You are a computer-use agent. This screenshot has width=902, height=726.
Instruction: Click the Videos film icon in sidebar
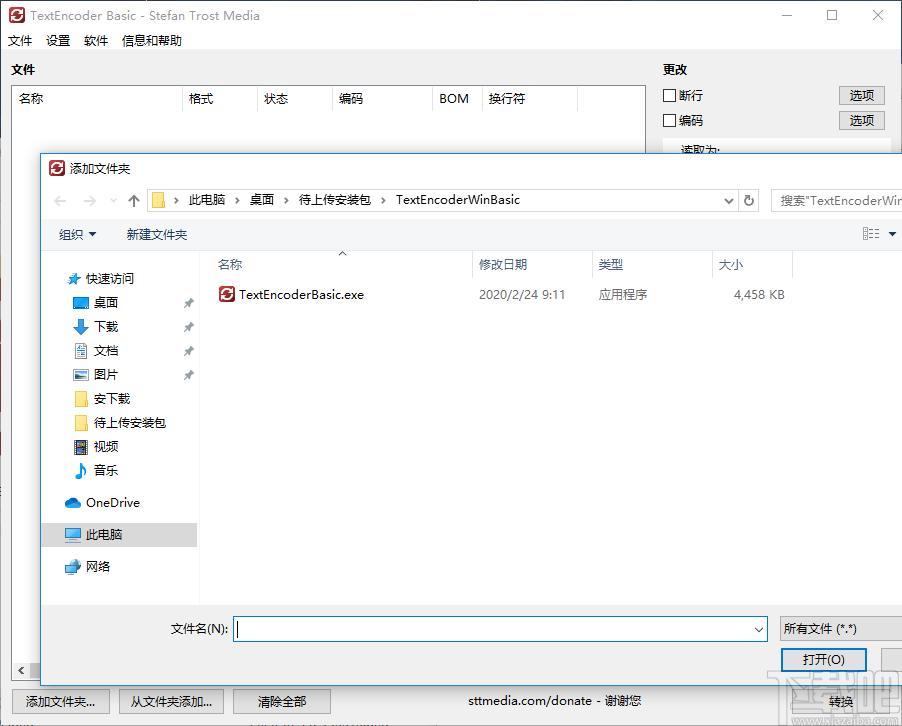pyautogui.click(x=81, y=447)
